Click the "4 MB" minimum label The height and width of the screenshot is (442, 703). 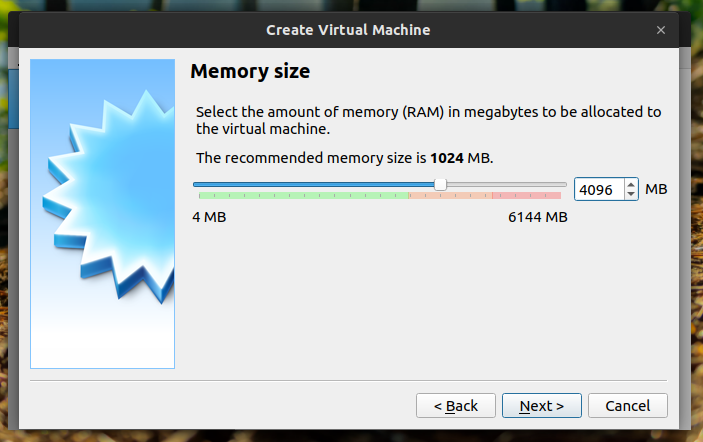209,217
